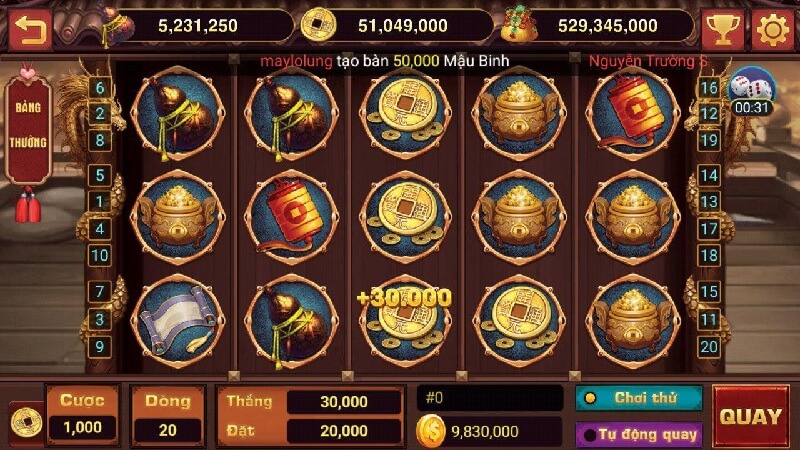Open the Bảng Thưởng paytable panel
The height and width of the screenshot is (450, 800).
[28, 127]
